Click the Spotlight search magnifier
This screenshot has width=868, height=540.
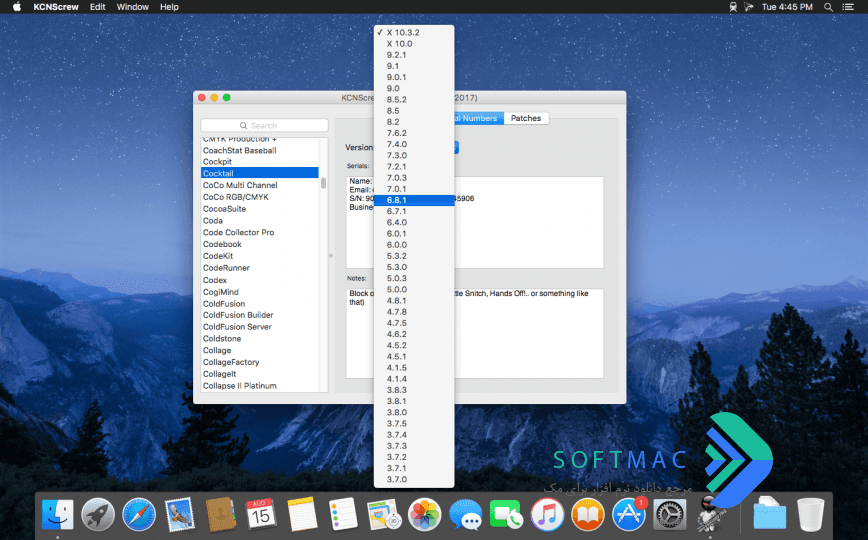[x=828, y=7]
